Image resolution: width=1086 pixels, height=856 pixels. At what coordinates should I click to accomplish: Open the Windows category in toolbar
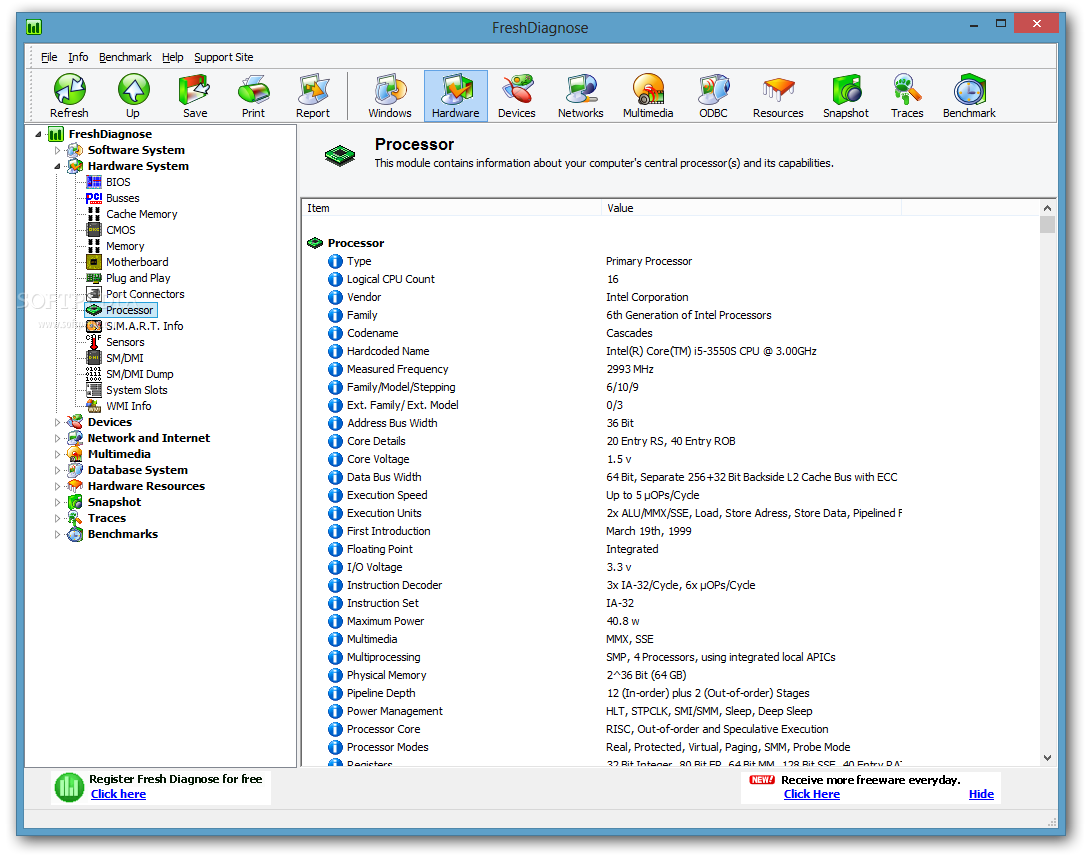click(390, 96)
